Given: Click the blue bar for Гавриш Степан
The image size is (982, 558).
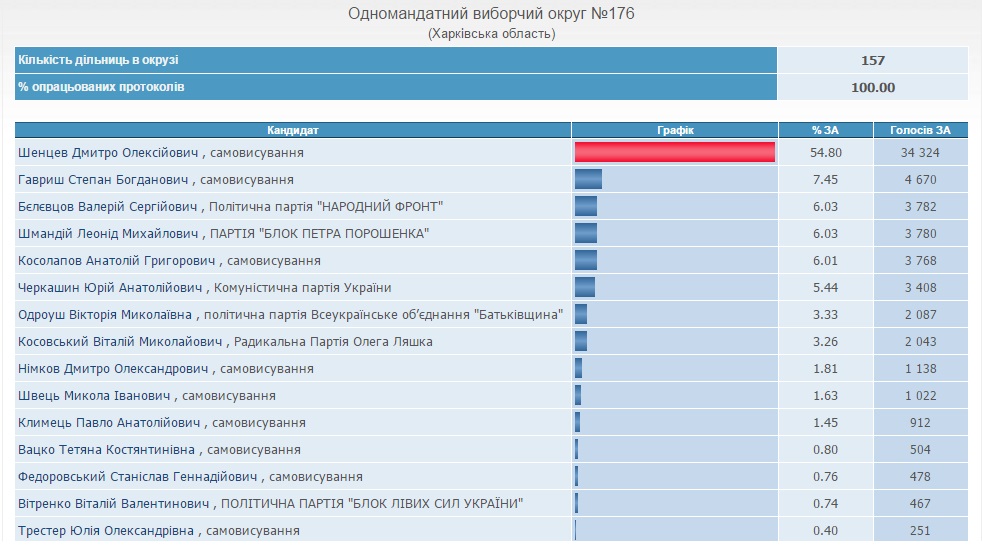Looking at the screenshot, I should pyautogui.click(x=588, y=180).
